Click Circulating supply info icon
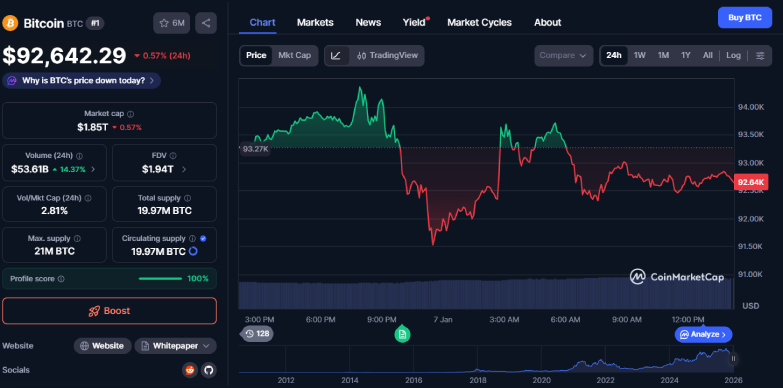783x388 pixels. 192,239
